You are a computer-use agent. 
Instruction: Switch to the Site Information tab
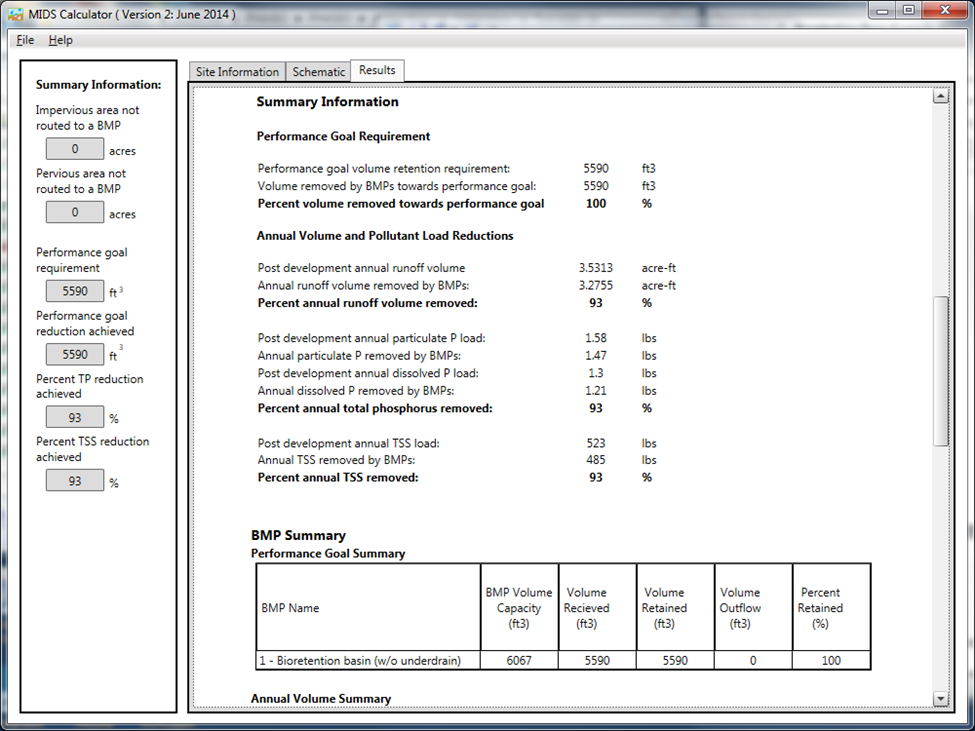(236, 72)
